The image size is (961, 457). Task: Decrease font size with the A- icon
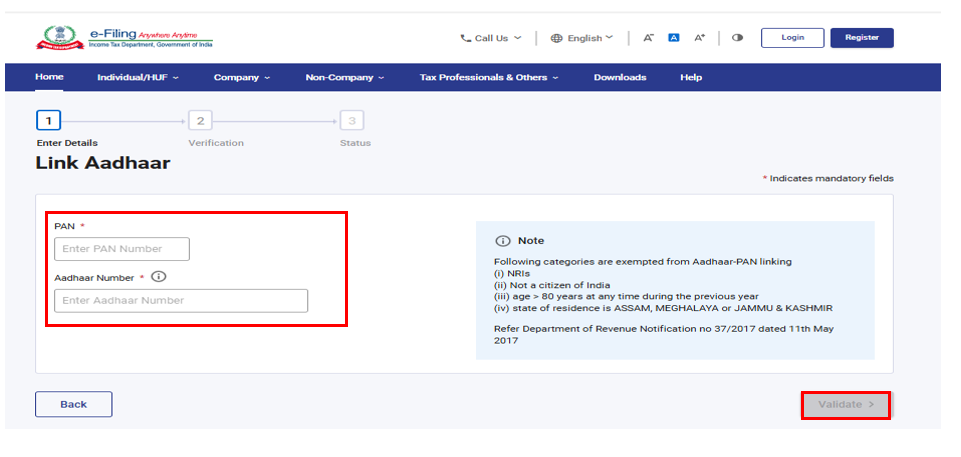(648, 37)
